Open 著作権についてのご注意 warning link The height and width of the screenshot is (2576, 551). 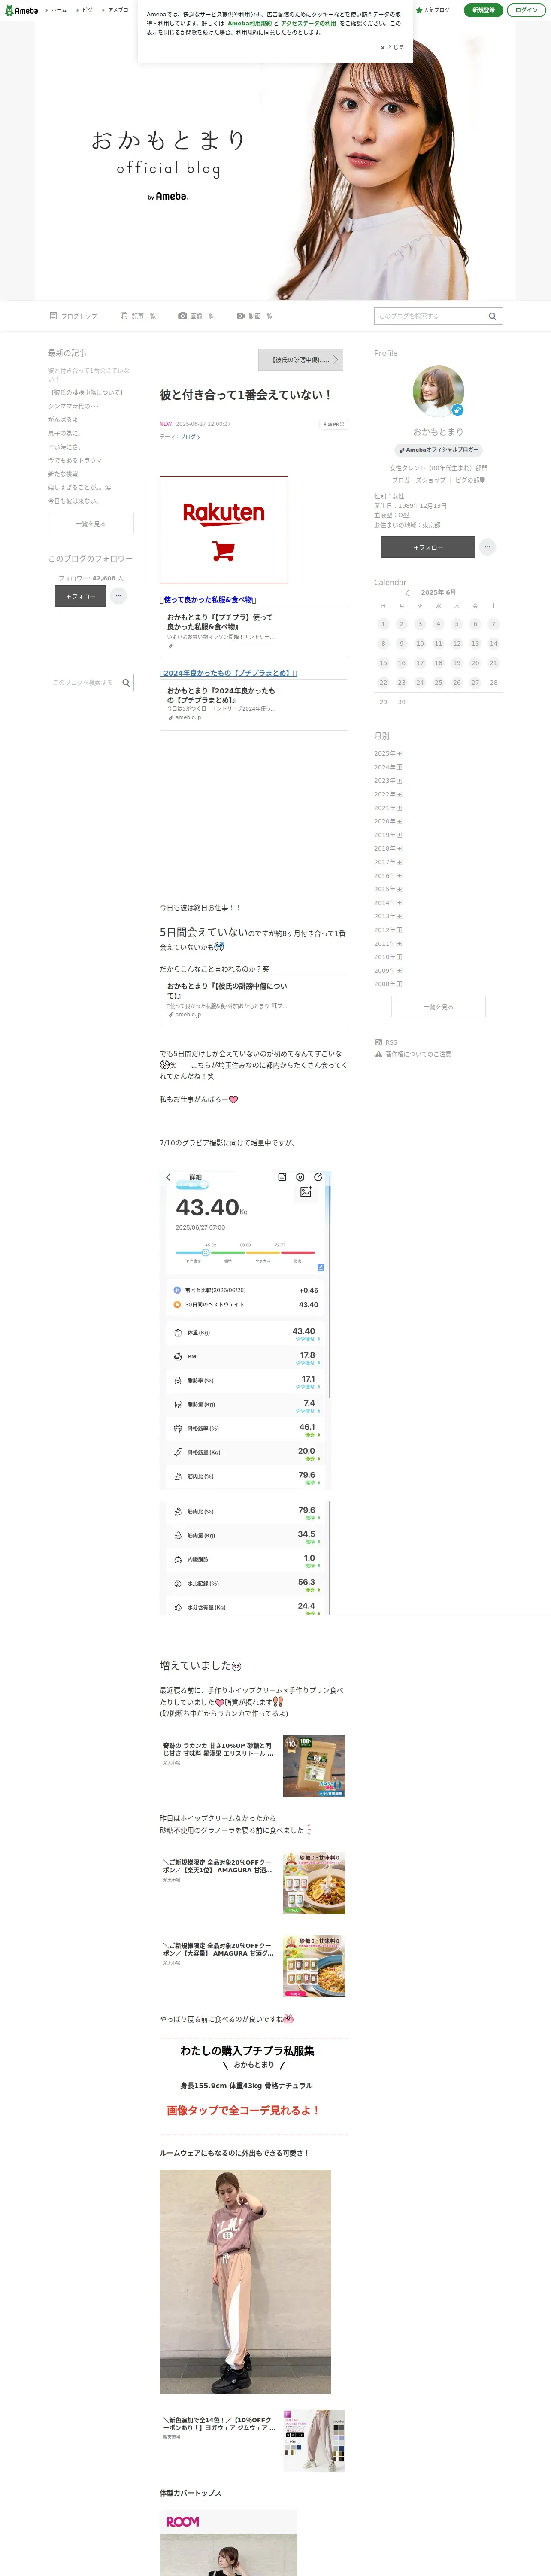point(413,1054)
